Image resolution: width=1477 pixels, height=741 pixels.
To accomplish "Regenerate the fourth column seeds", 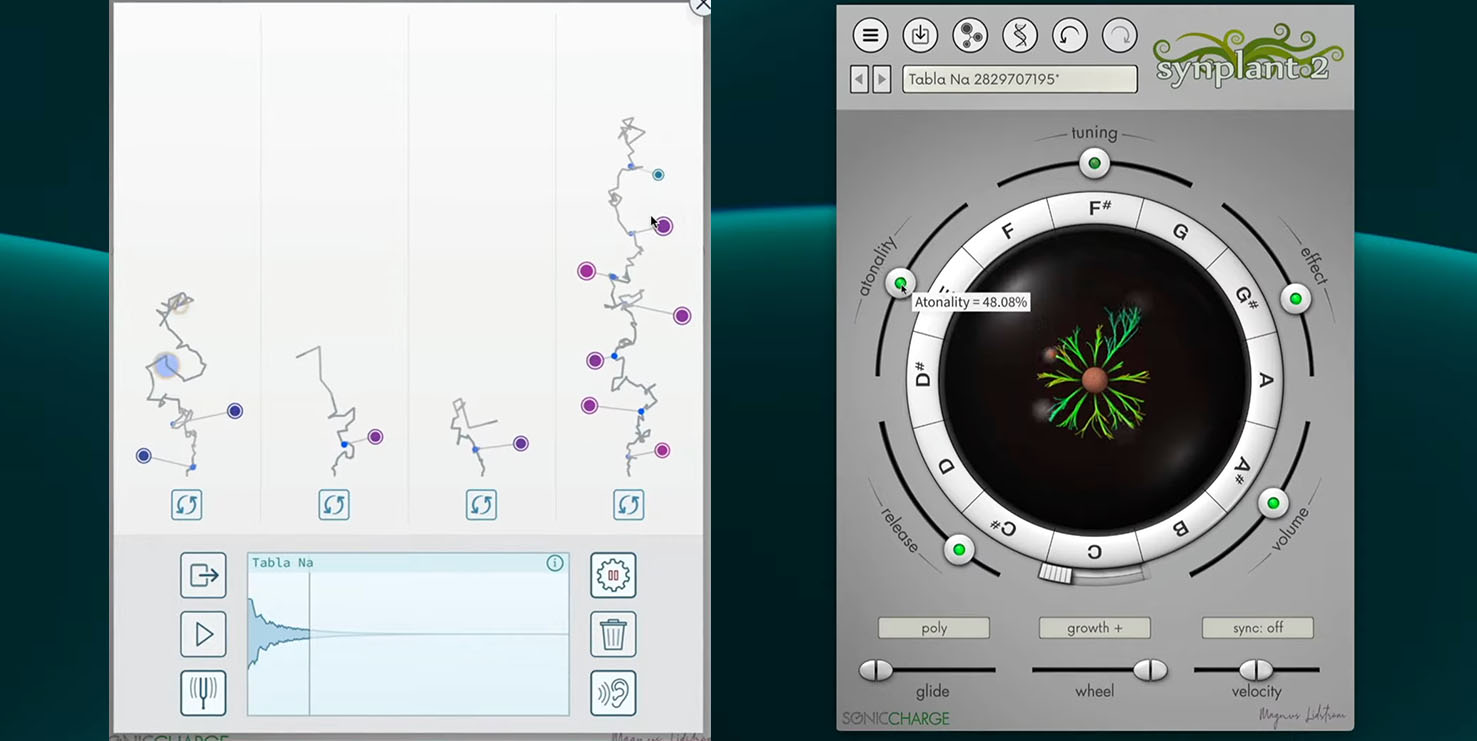I will click(628, 505).
